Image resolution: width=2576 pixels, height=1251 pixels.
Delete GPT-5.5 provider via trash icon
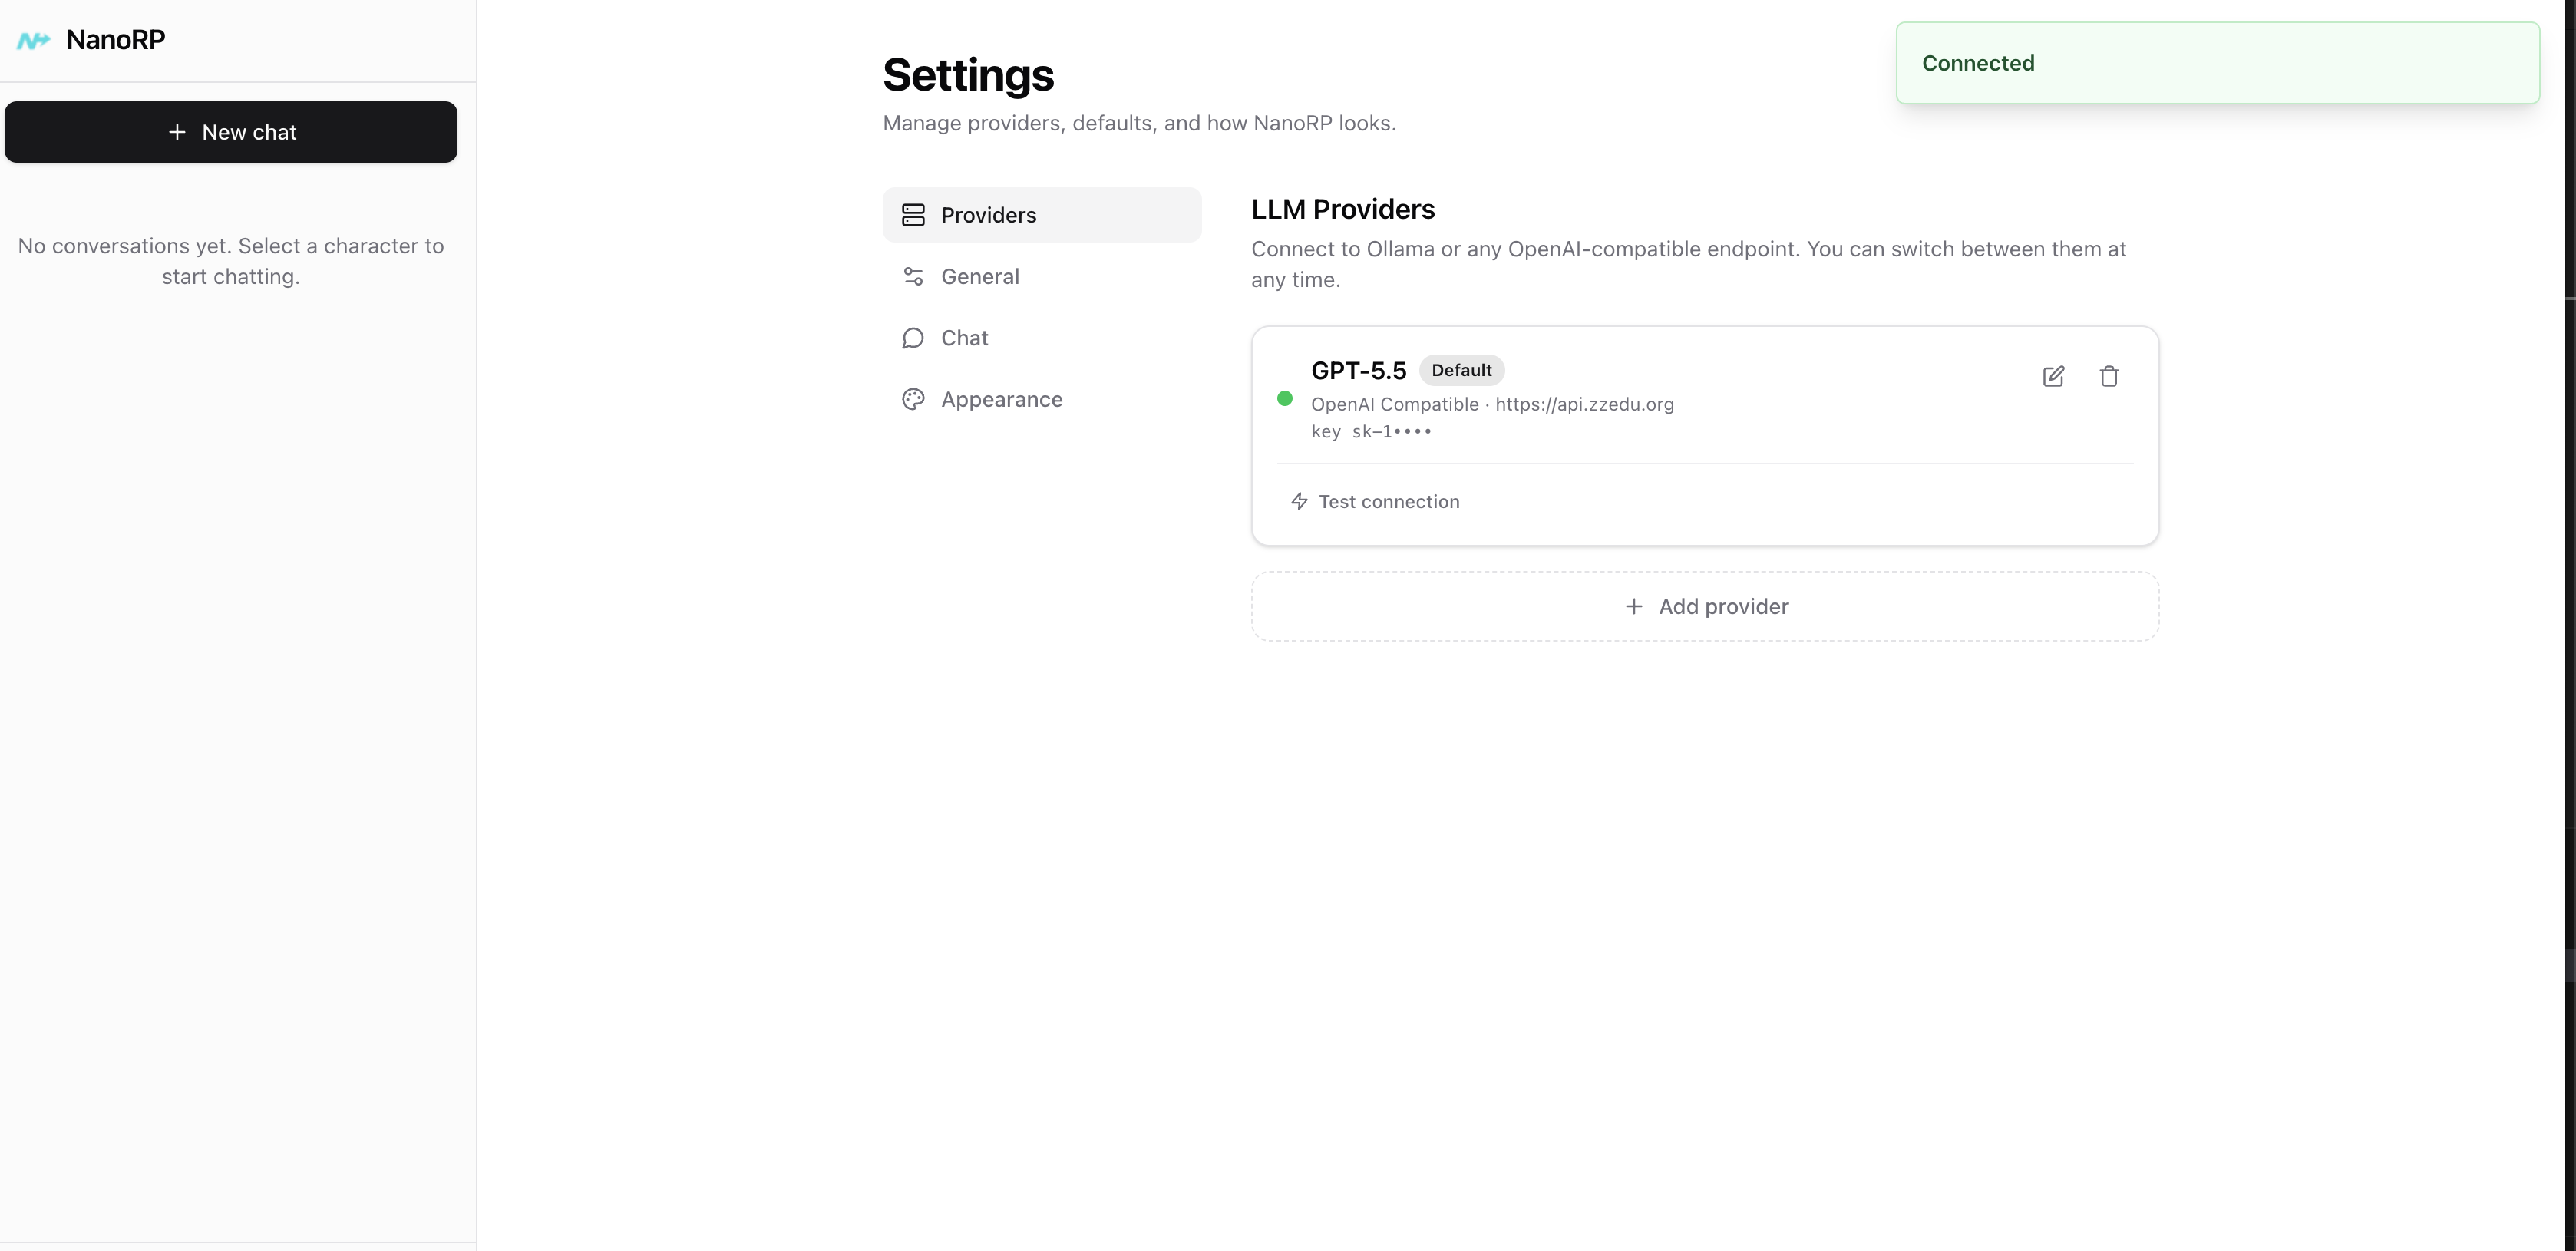point(2109,376)
